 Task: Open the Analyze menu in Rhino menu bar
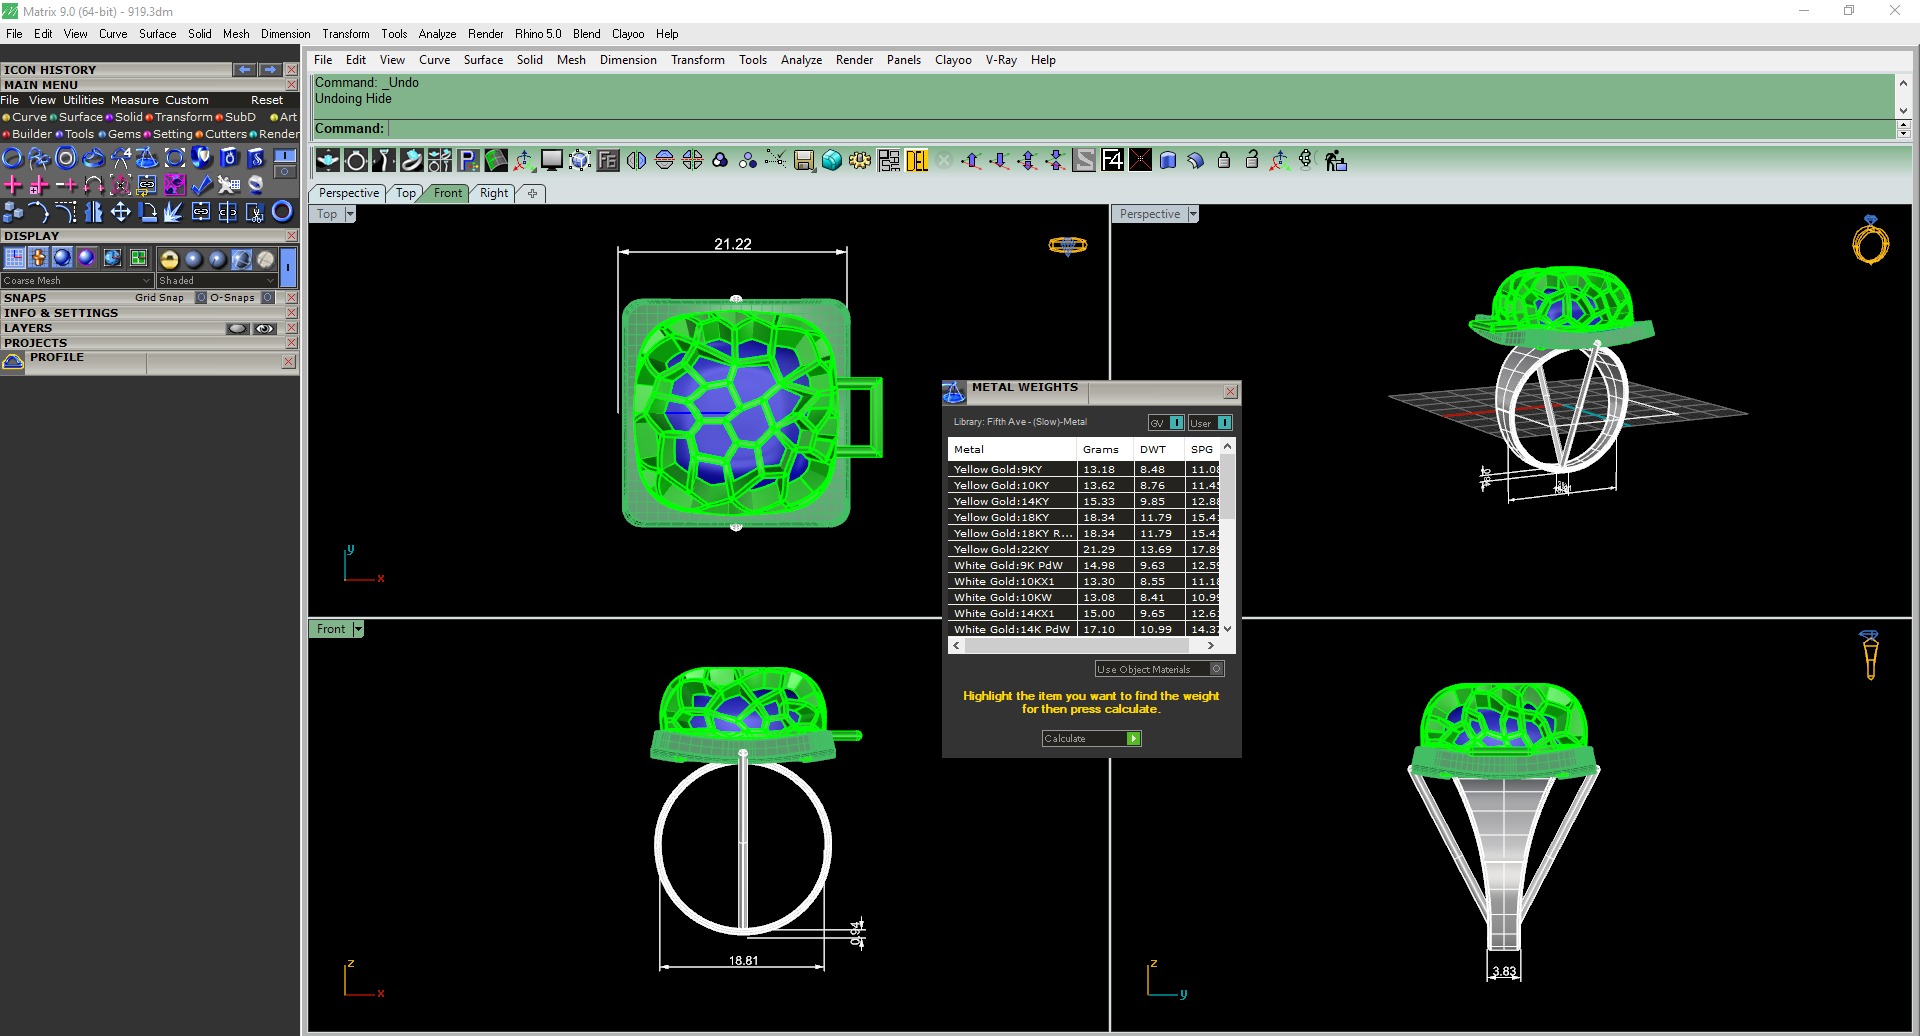pyautogui.click(x=801, y=60)
